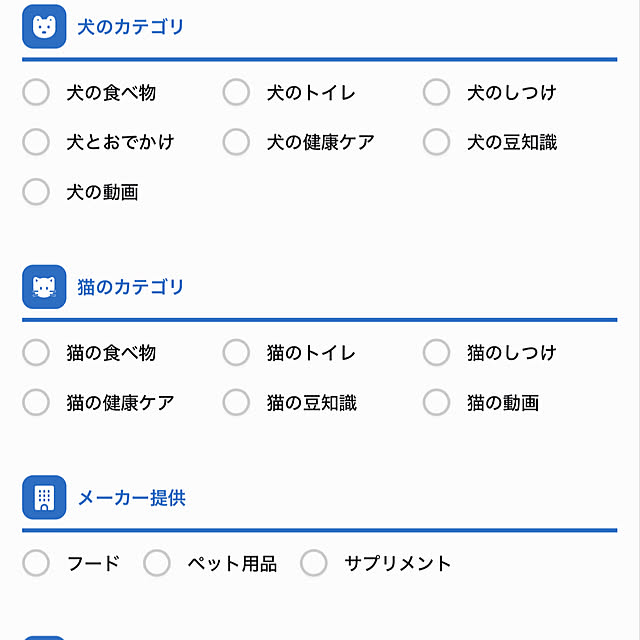Click the dog face category icon
This screenshot has width=640, height=640.
[x=44, y=27]
